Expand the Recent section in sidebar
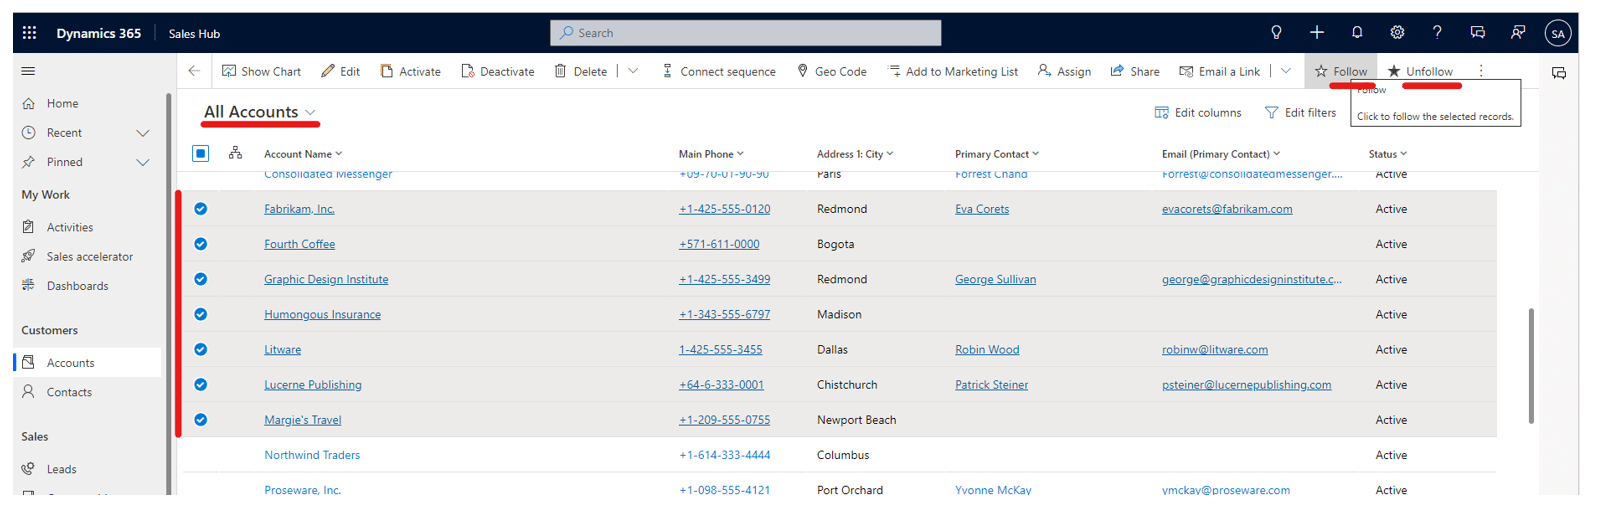This screenshot has height=518, width=1601. point(143,133)
